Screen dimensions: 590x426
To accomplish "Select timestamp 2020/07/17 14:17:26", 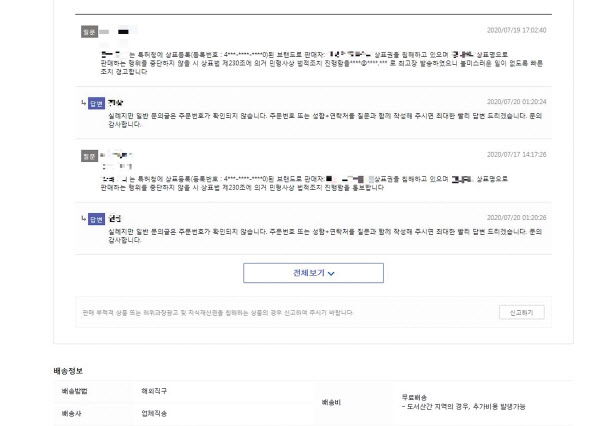I will [516, 154].
